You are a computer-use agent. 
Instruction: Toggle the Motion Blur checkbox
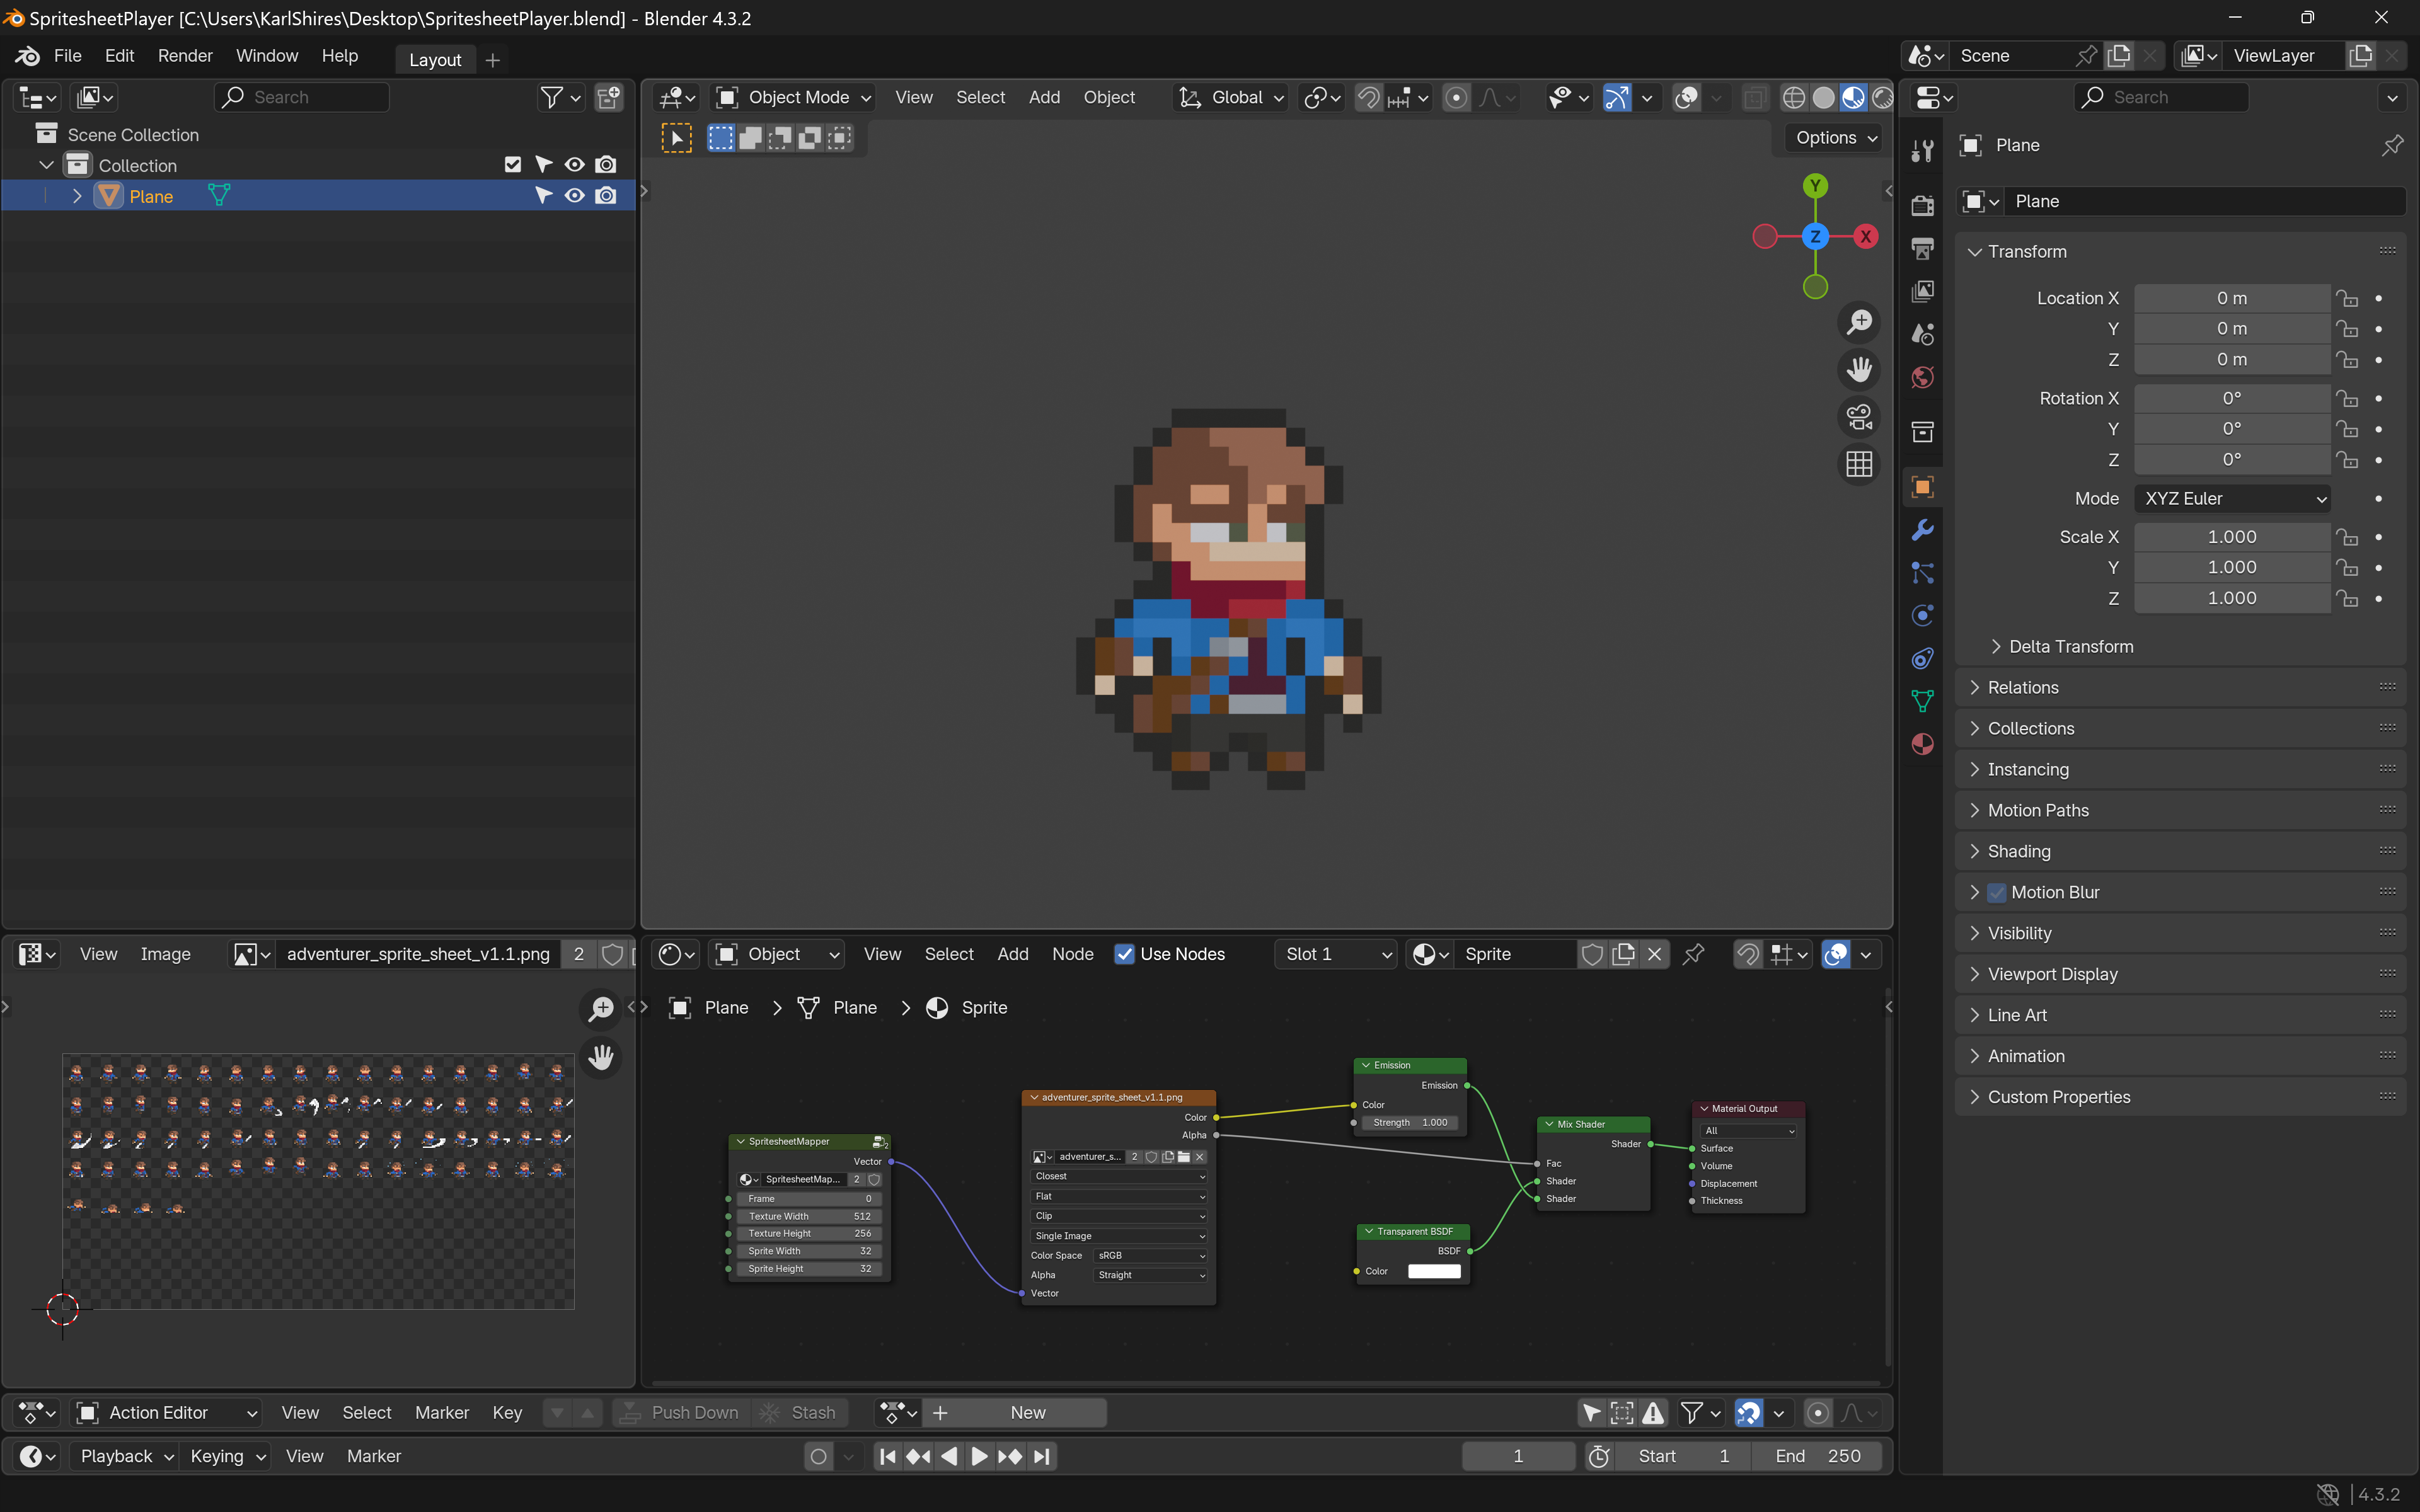[1997, 893]
